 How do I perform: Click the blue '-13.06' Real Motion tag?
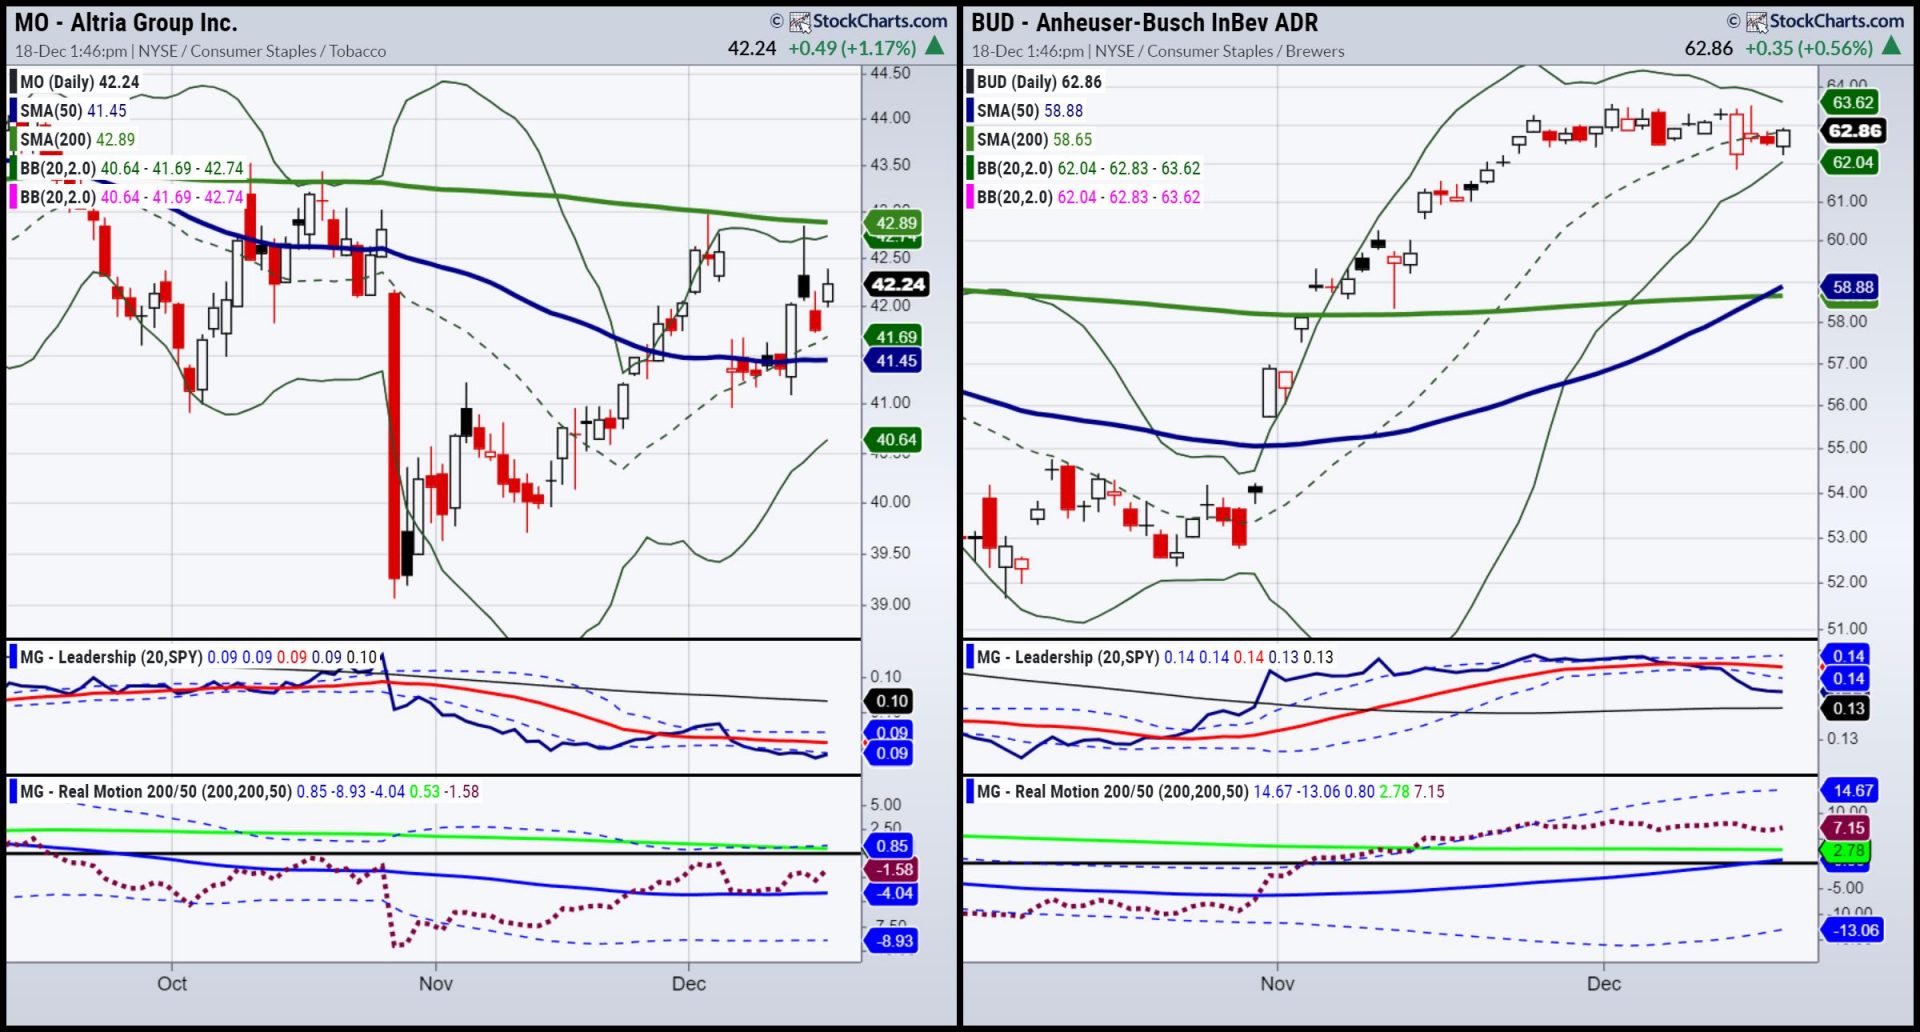(1855, 931)
